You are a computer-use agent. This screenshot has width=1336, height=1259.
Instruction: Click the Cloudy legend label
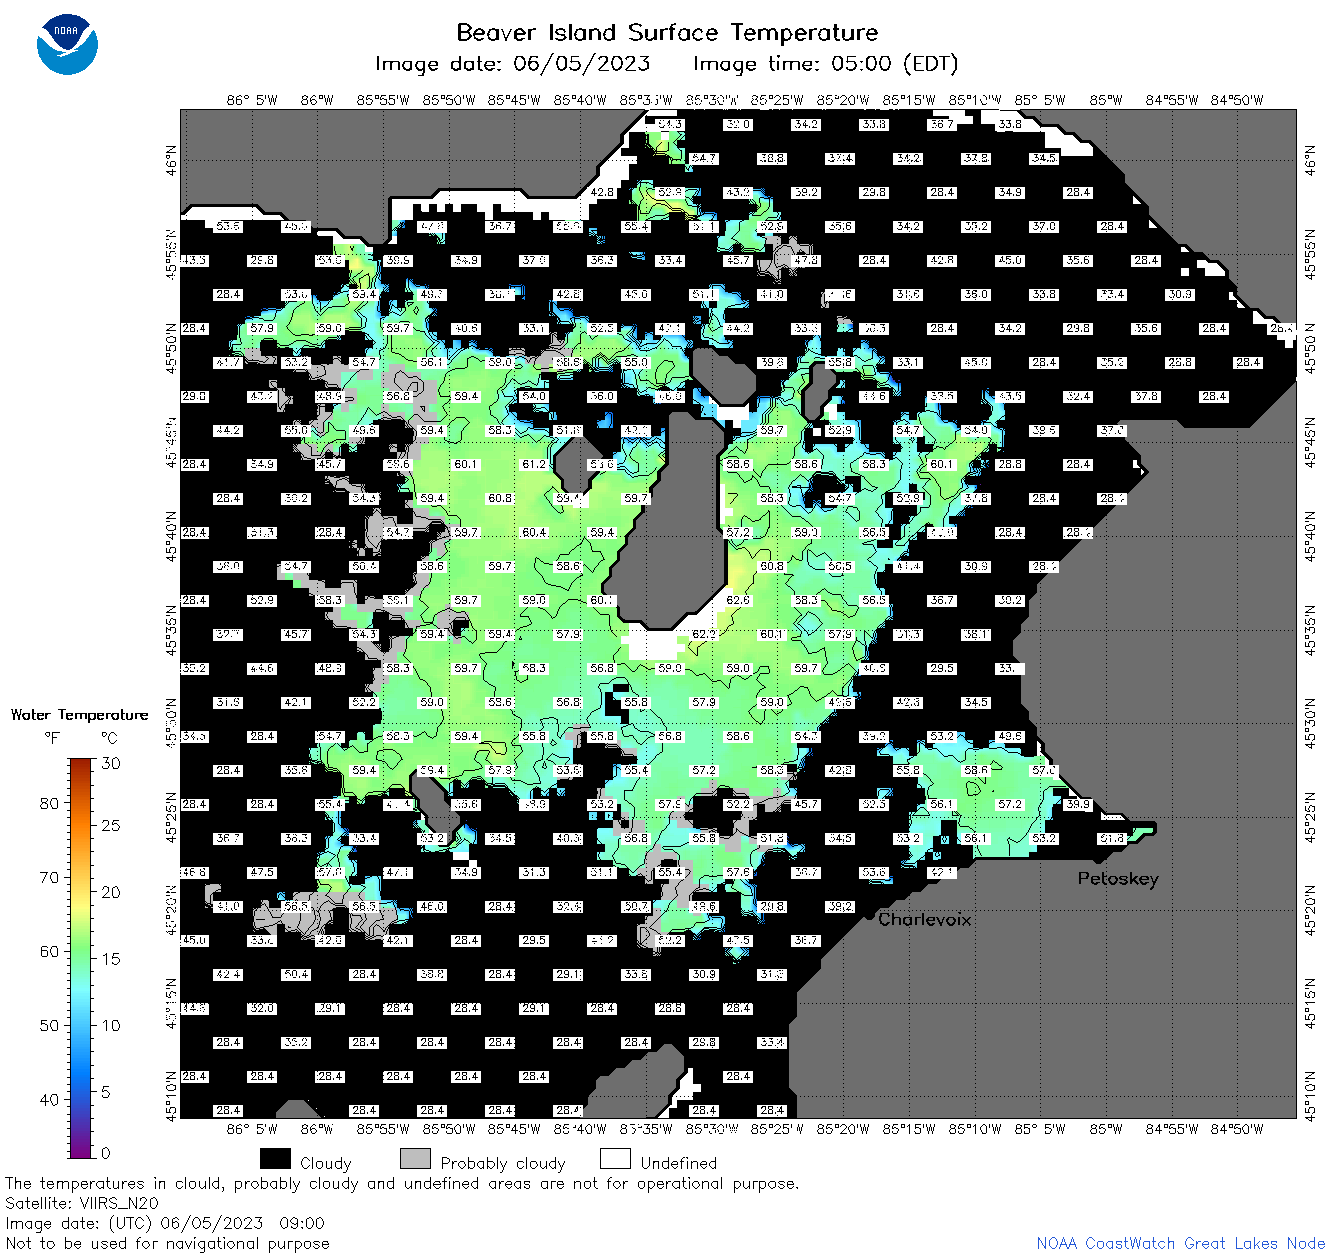325,1163
